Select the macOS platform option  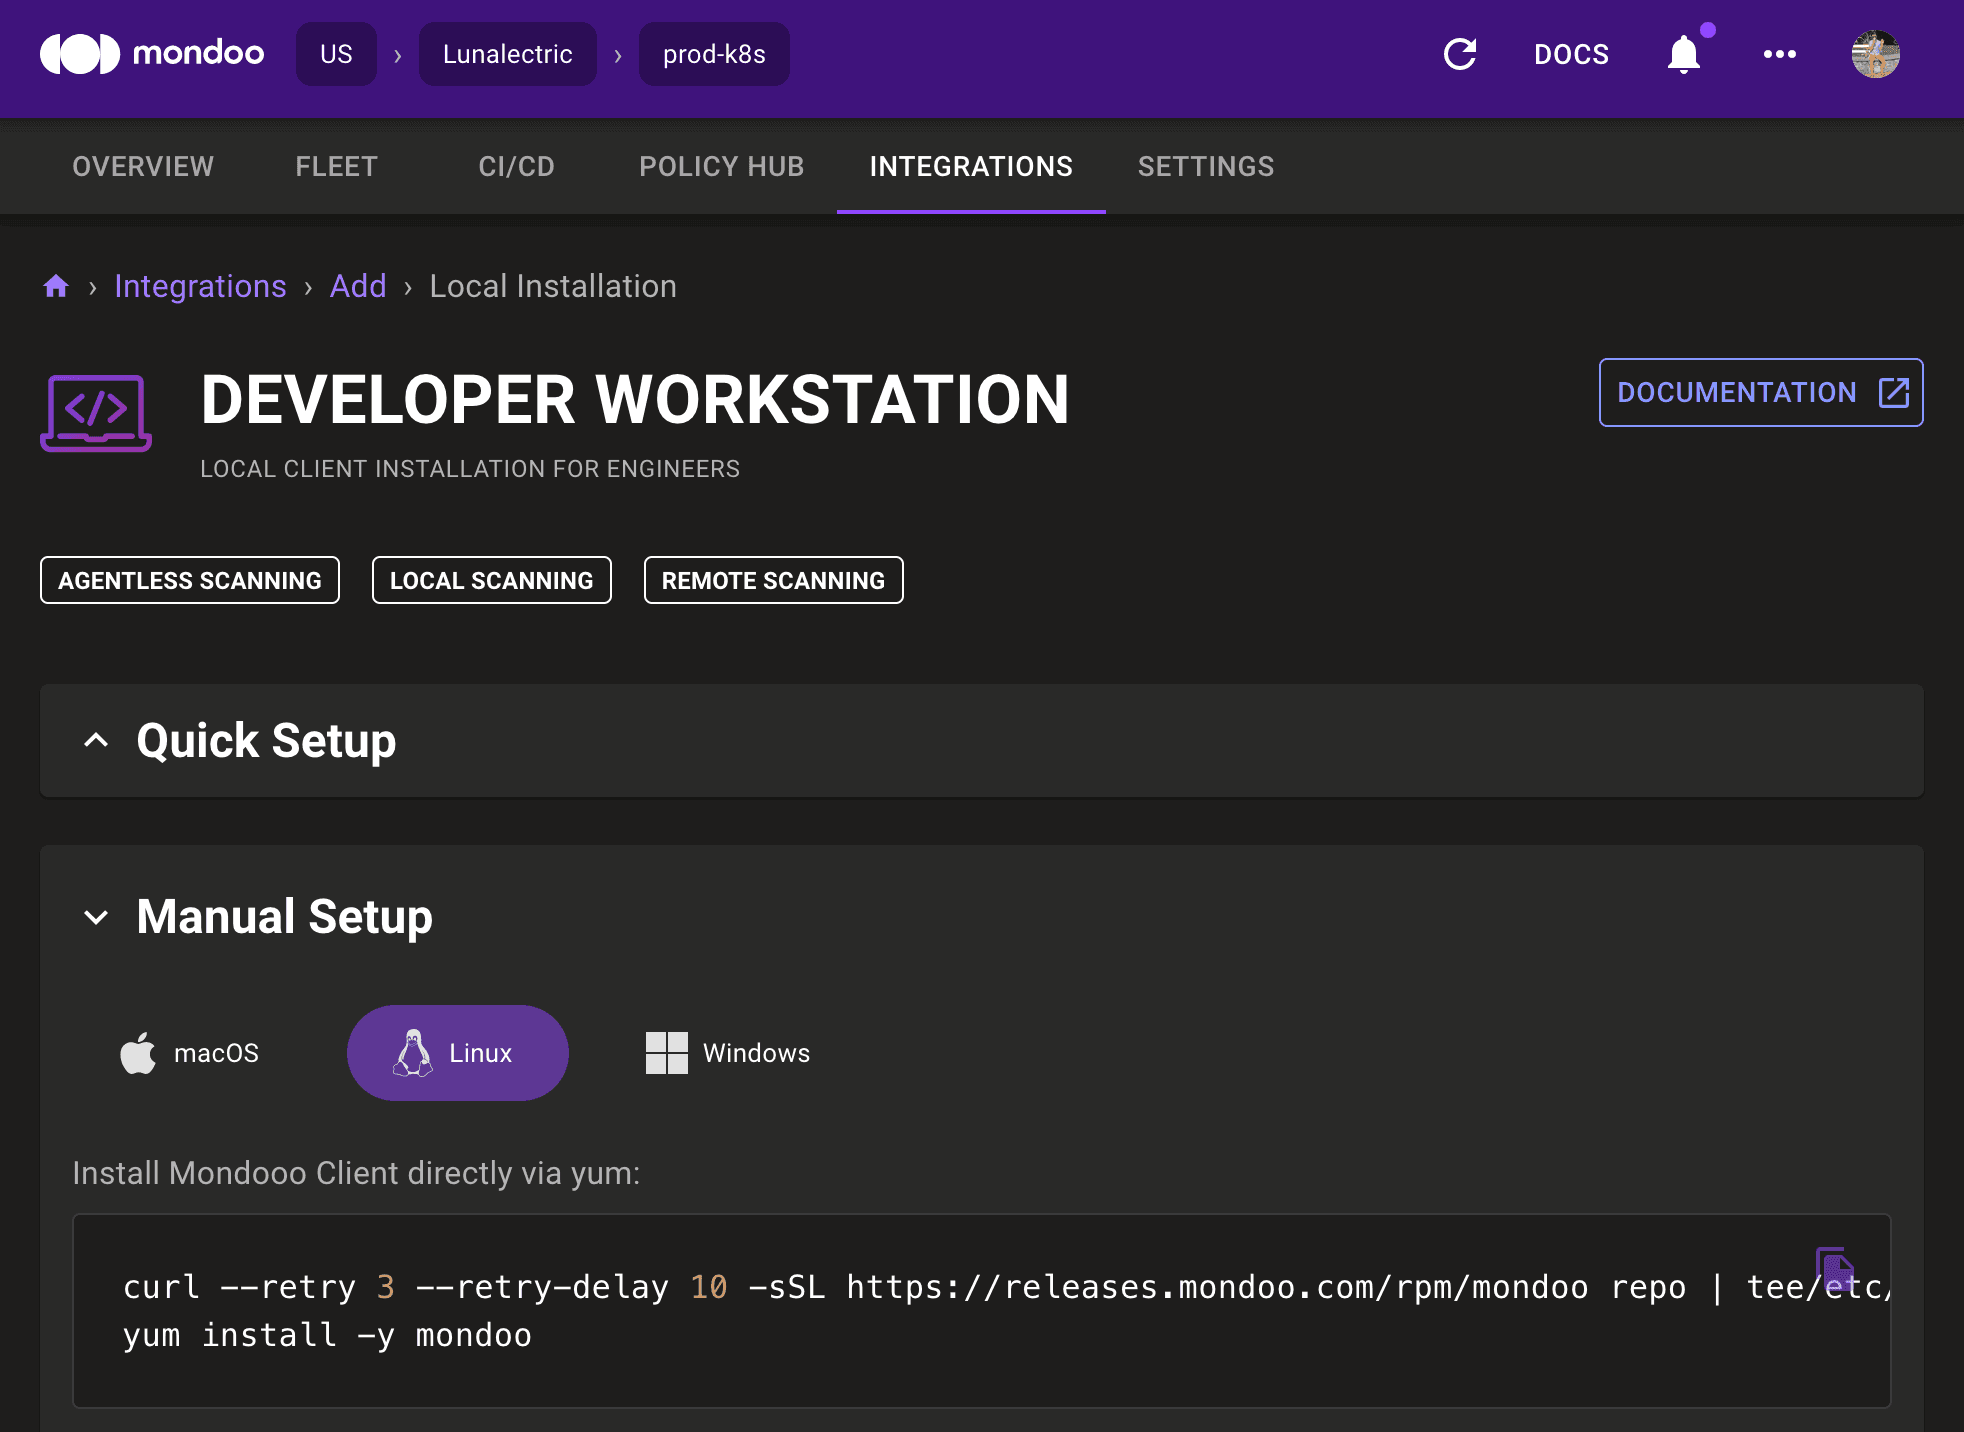190,1053
